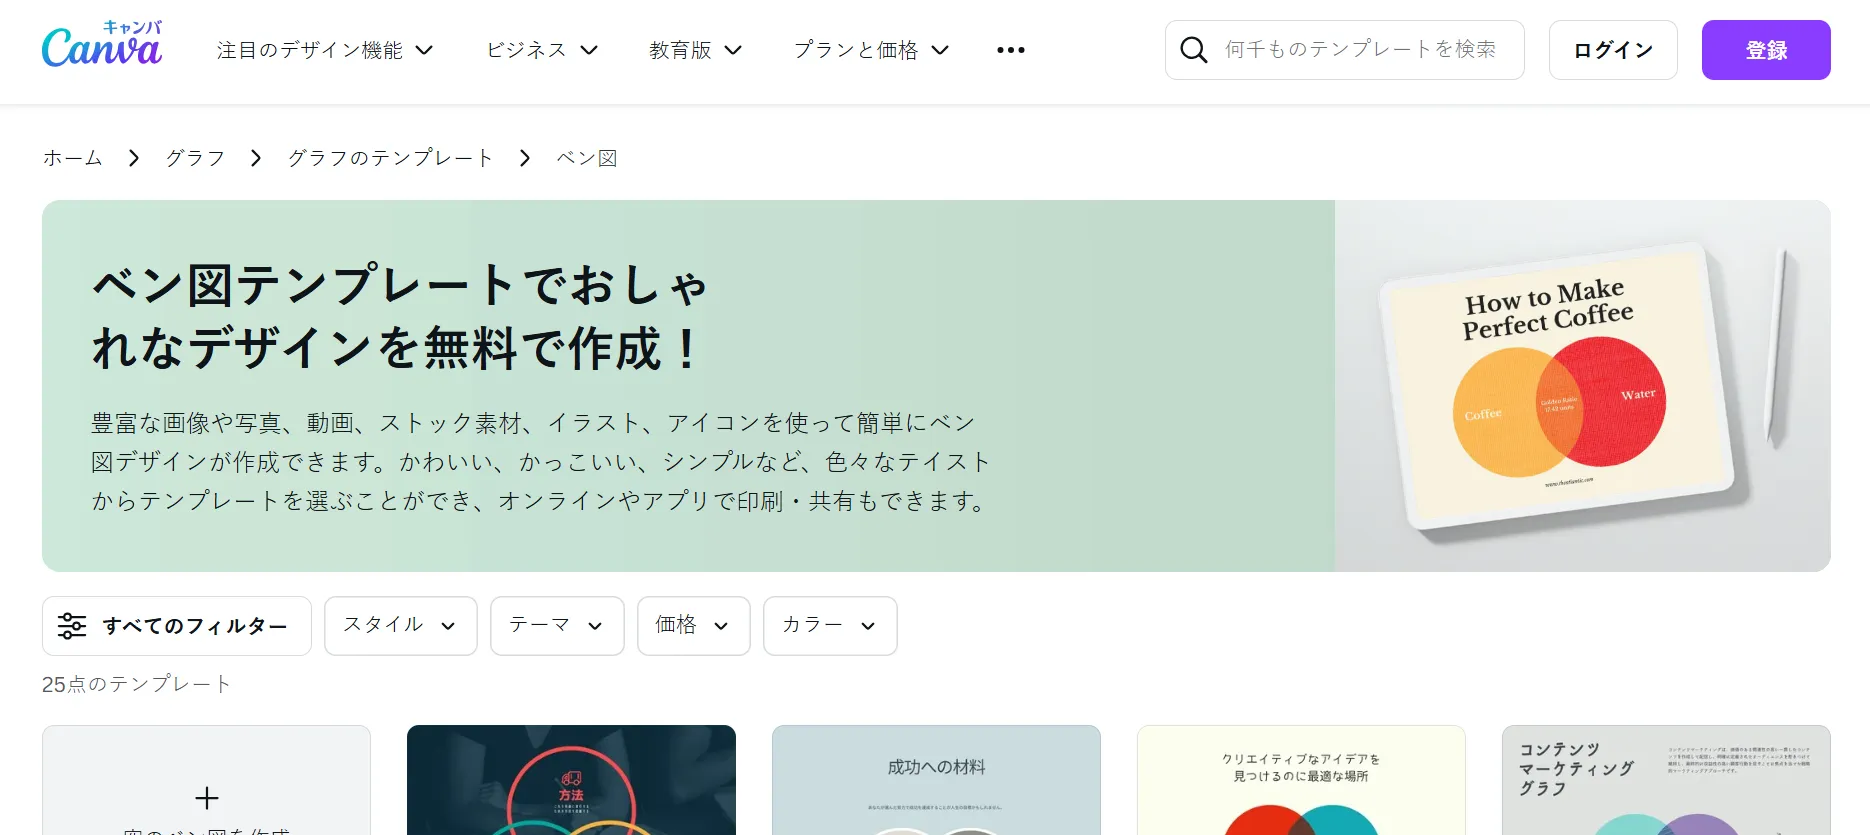Click chevron after グラフ breadcrumb
The image size is (1870, 835).
click(x=256, y=158)
